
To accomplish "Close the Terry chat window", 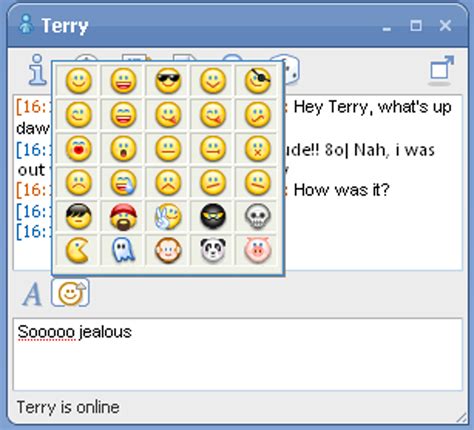I will (x=445, y=25).
